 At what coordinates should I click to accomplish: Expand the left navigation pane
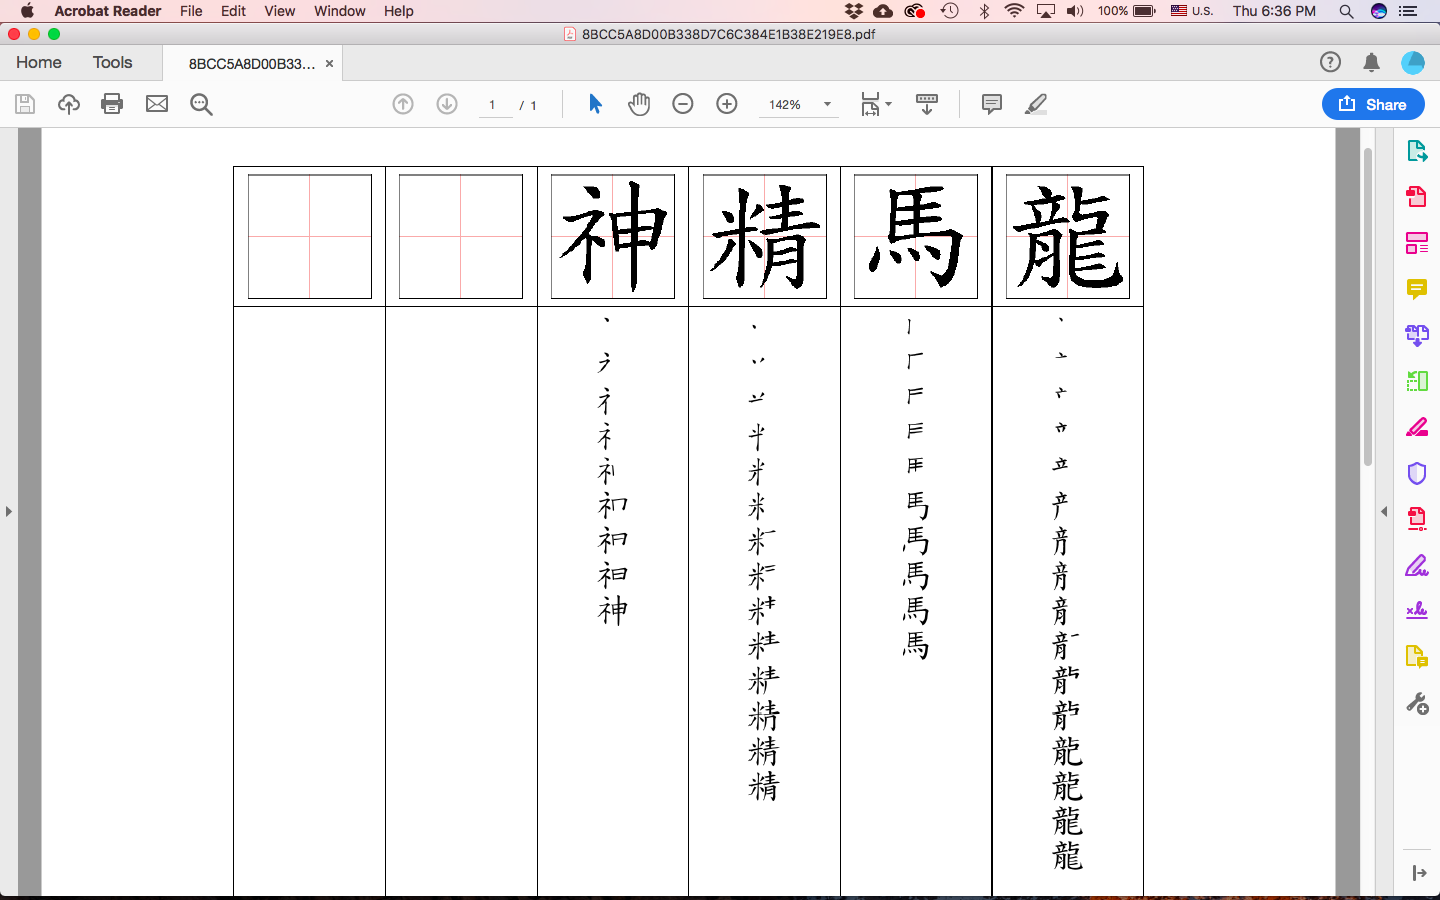(9, 511)
